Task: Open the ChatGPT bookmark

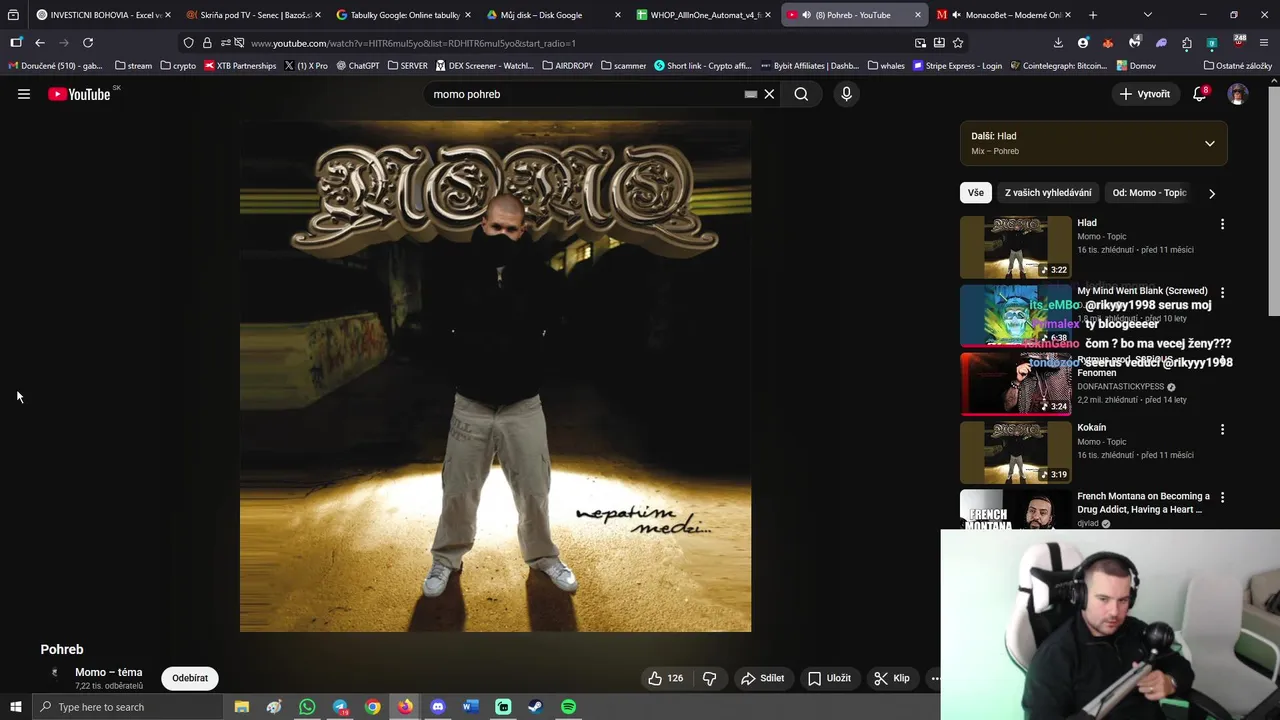Action: click(x=358, y=66)
